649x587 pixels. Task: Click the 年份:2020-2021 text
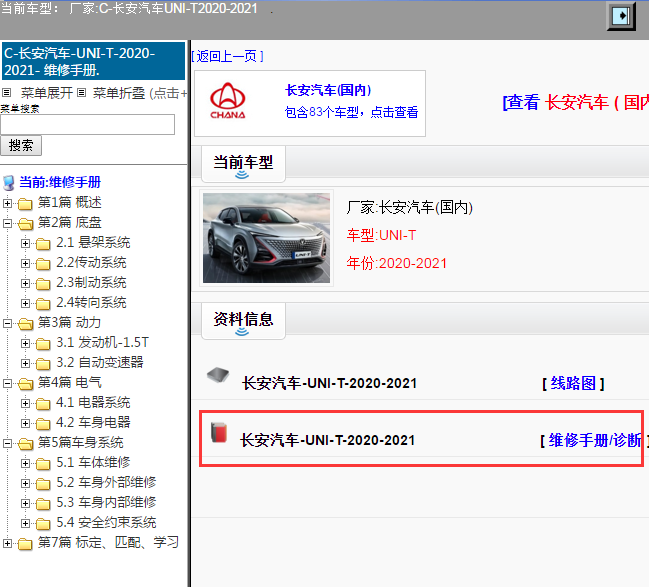pos(397,263)
